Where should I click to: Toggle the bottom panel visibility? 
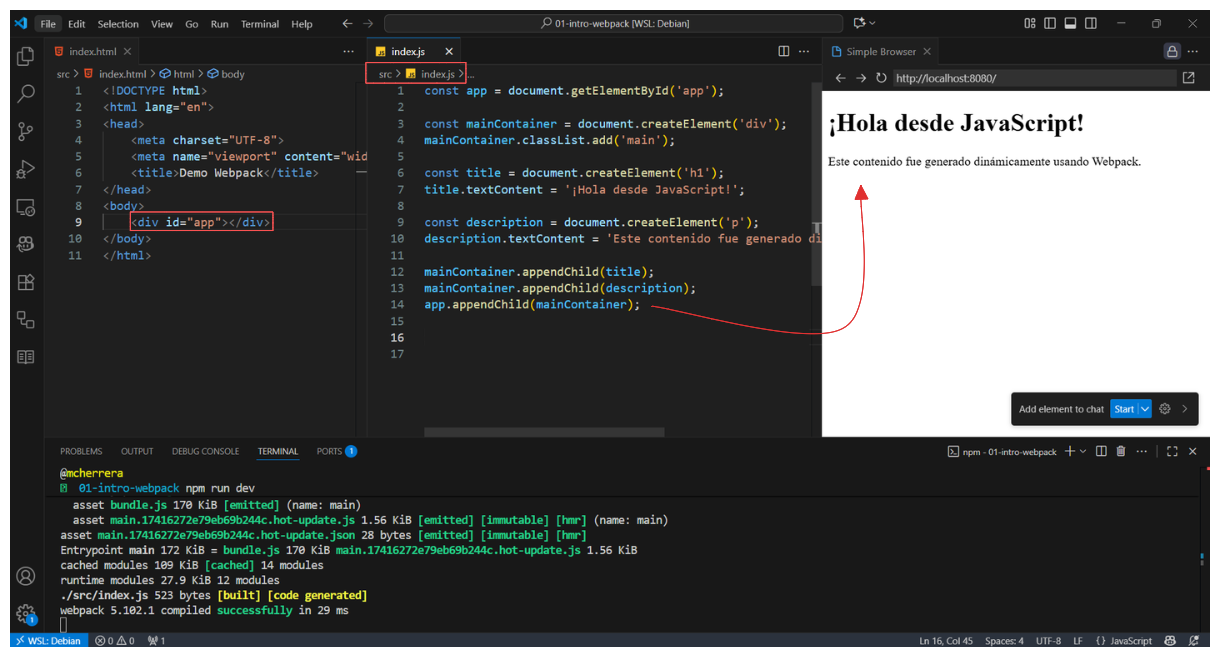click(1070, 23)
